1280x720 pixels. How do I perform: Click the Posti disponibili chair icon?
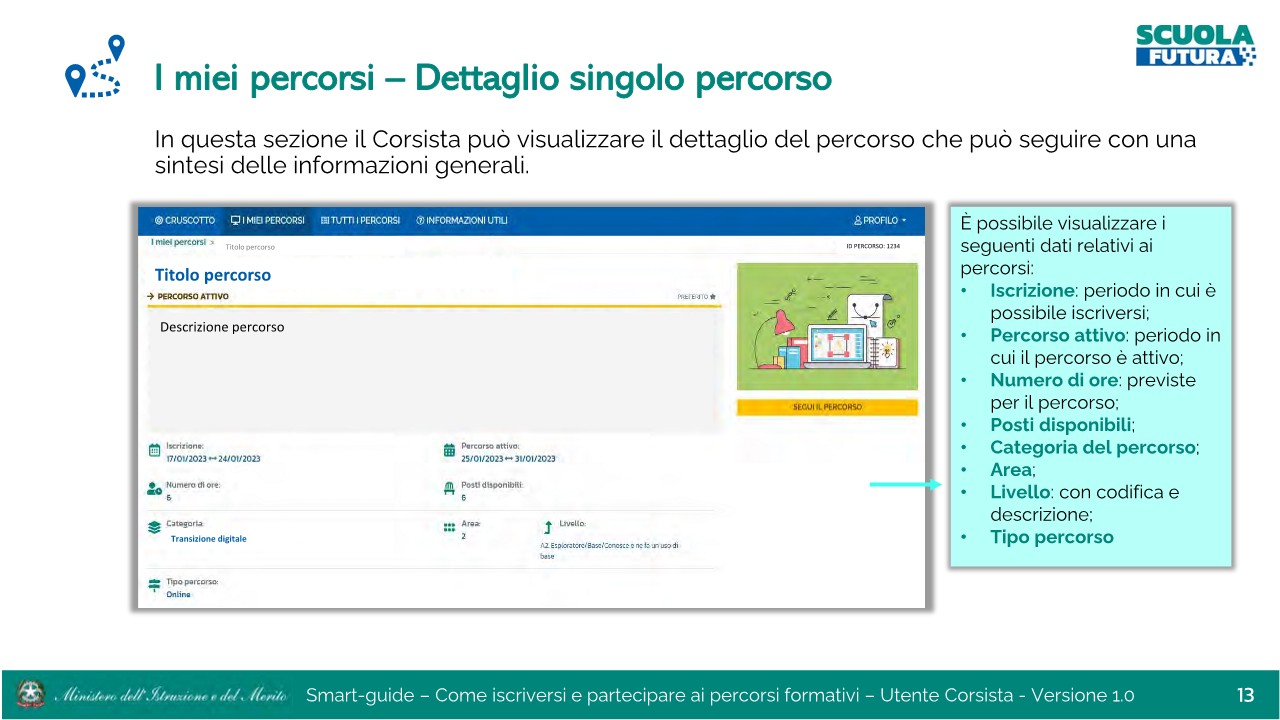(449, 489)
